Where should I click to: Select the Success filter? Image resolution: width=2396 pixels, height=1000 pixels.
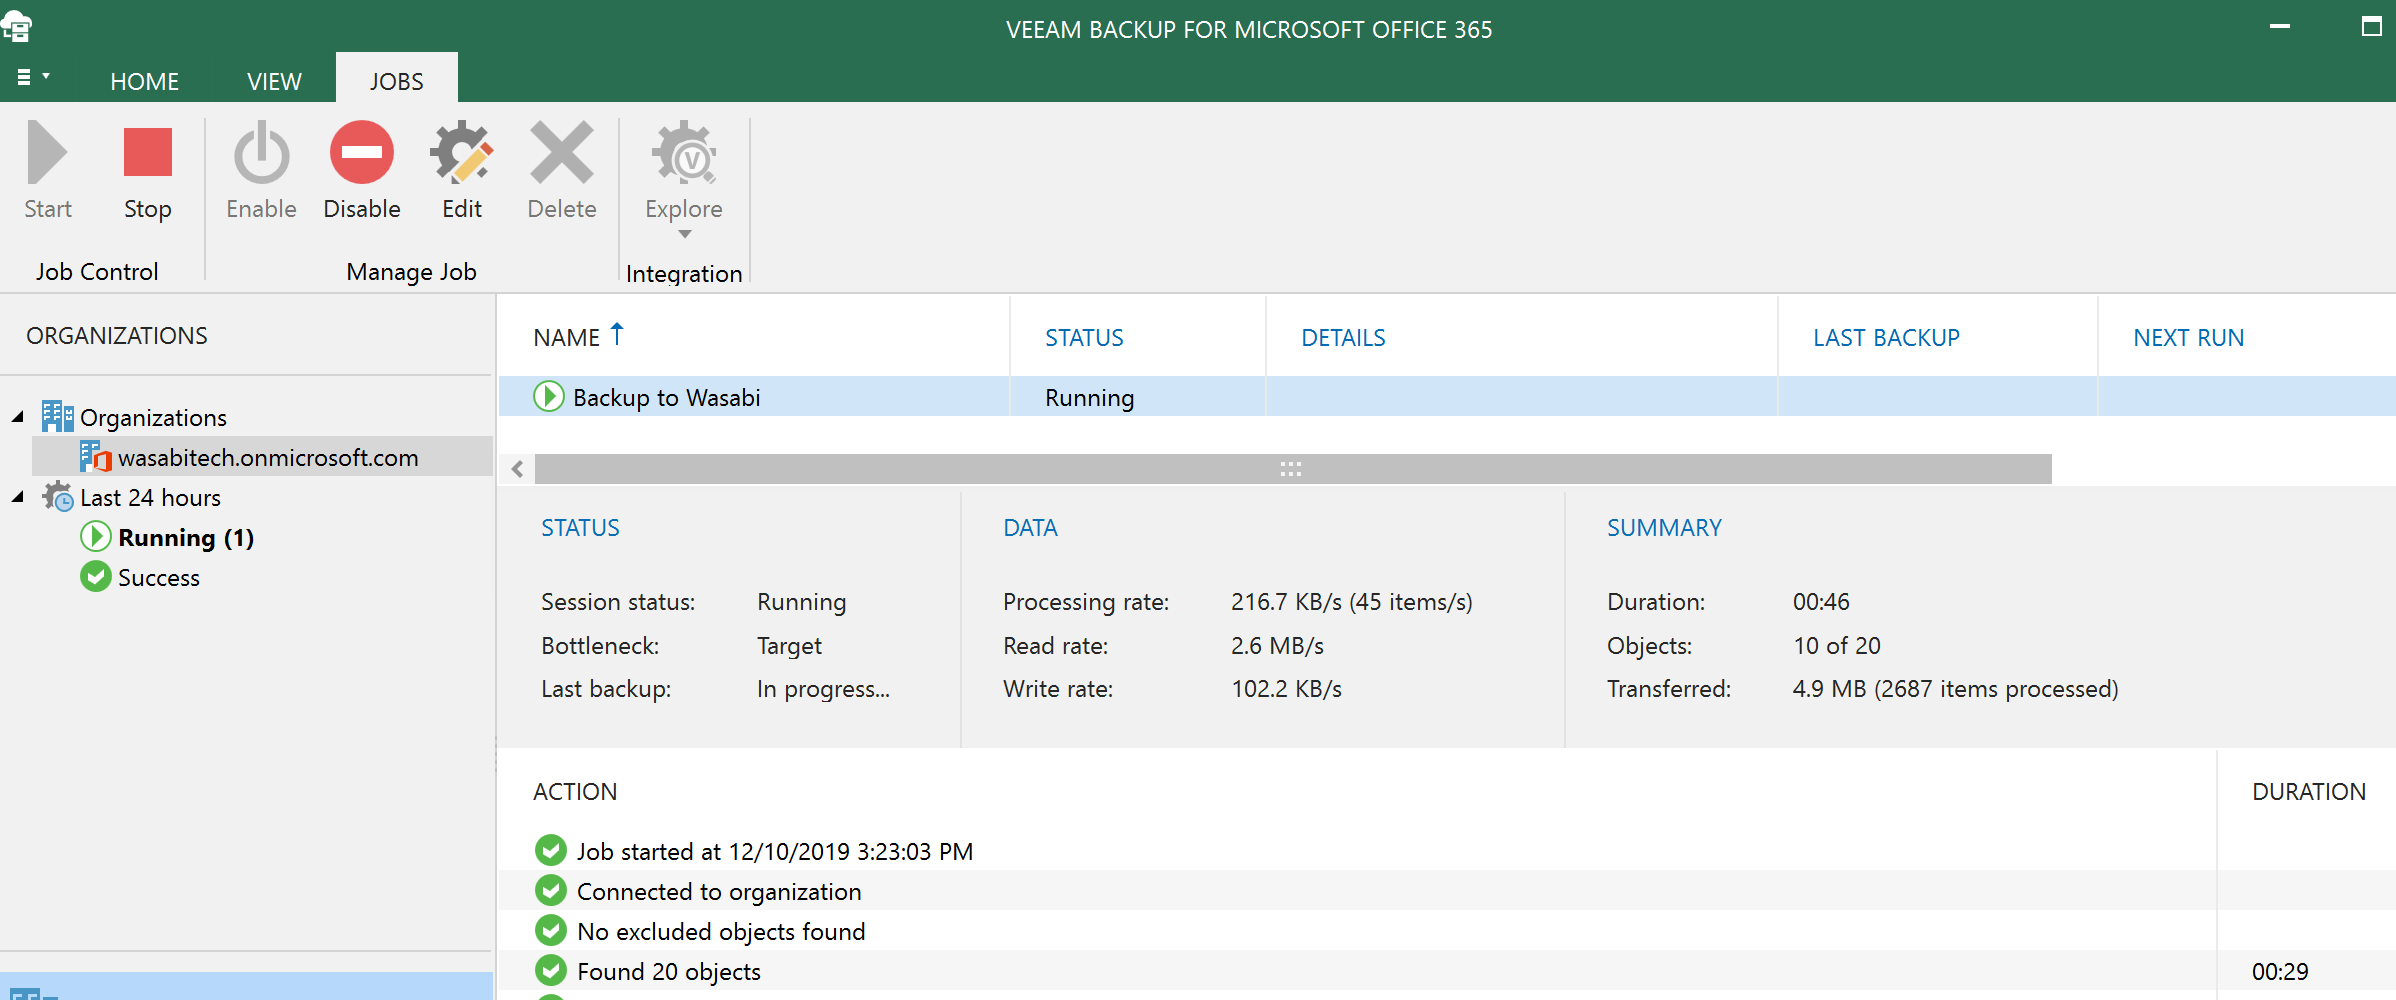(x=159, y=577)
